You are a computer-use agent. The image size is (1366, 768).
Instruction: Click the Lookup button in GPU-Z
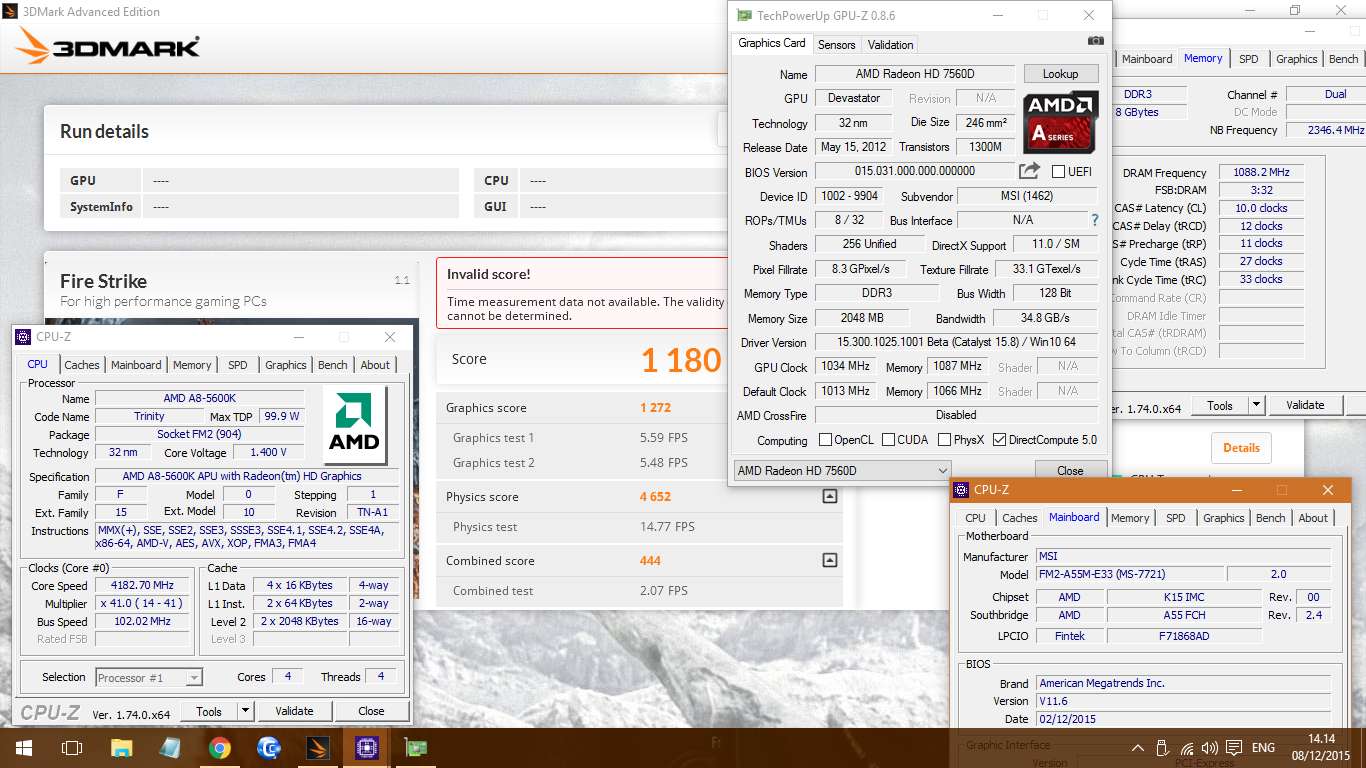click(1060, 74)
